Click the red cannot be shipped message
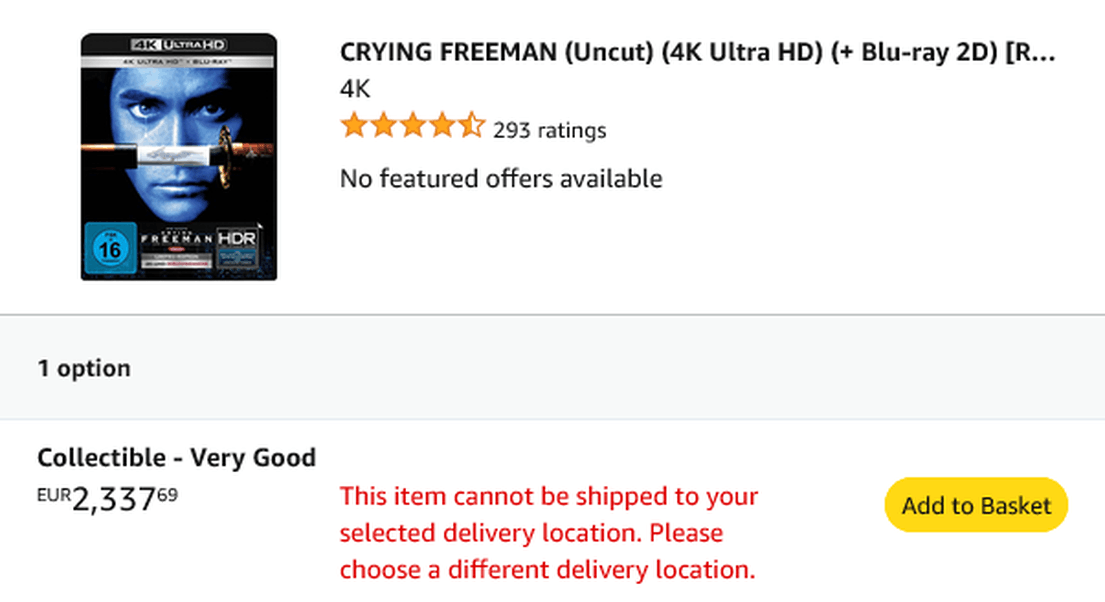The image size is (1105, 602). coord(549,533)
